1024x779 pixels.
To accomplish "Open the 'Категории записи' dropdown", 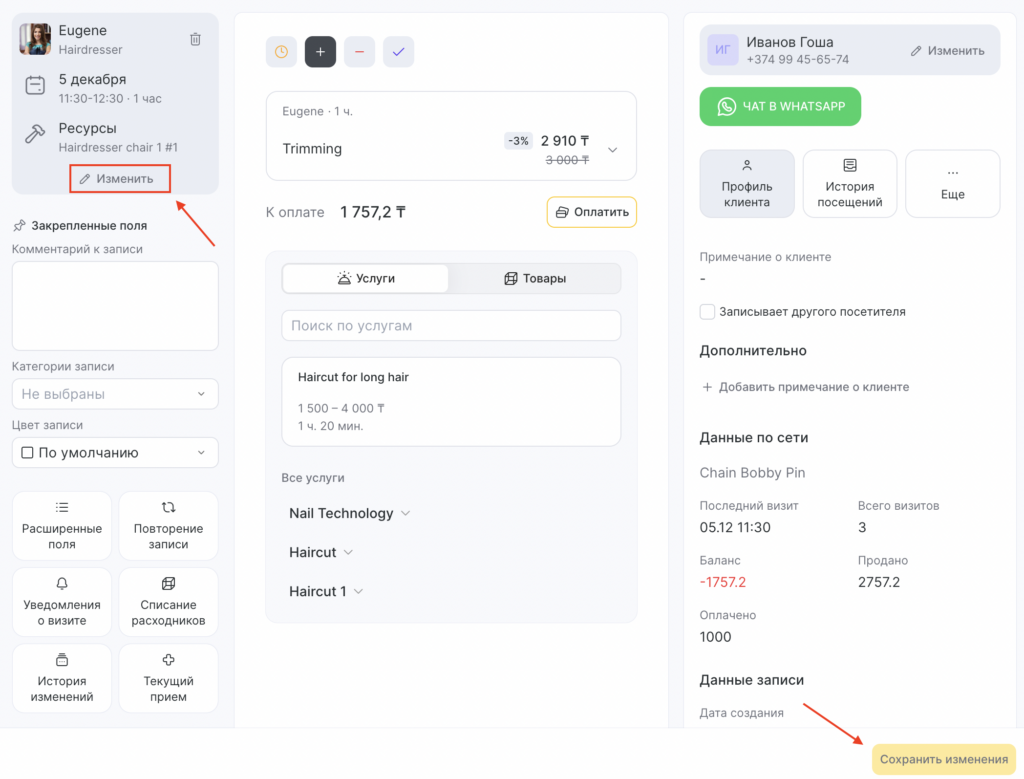I will click(115, 394).
